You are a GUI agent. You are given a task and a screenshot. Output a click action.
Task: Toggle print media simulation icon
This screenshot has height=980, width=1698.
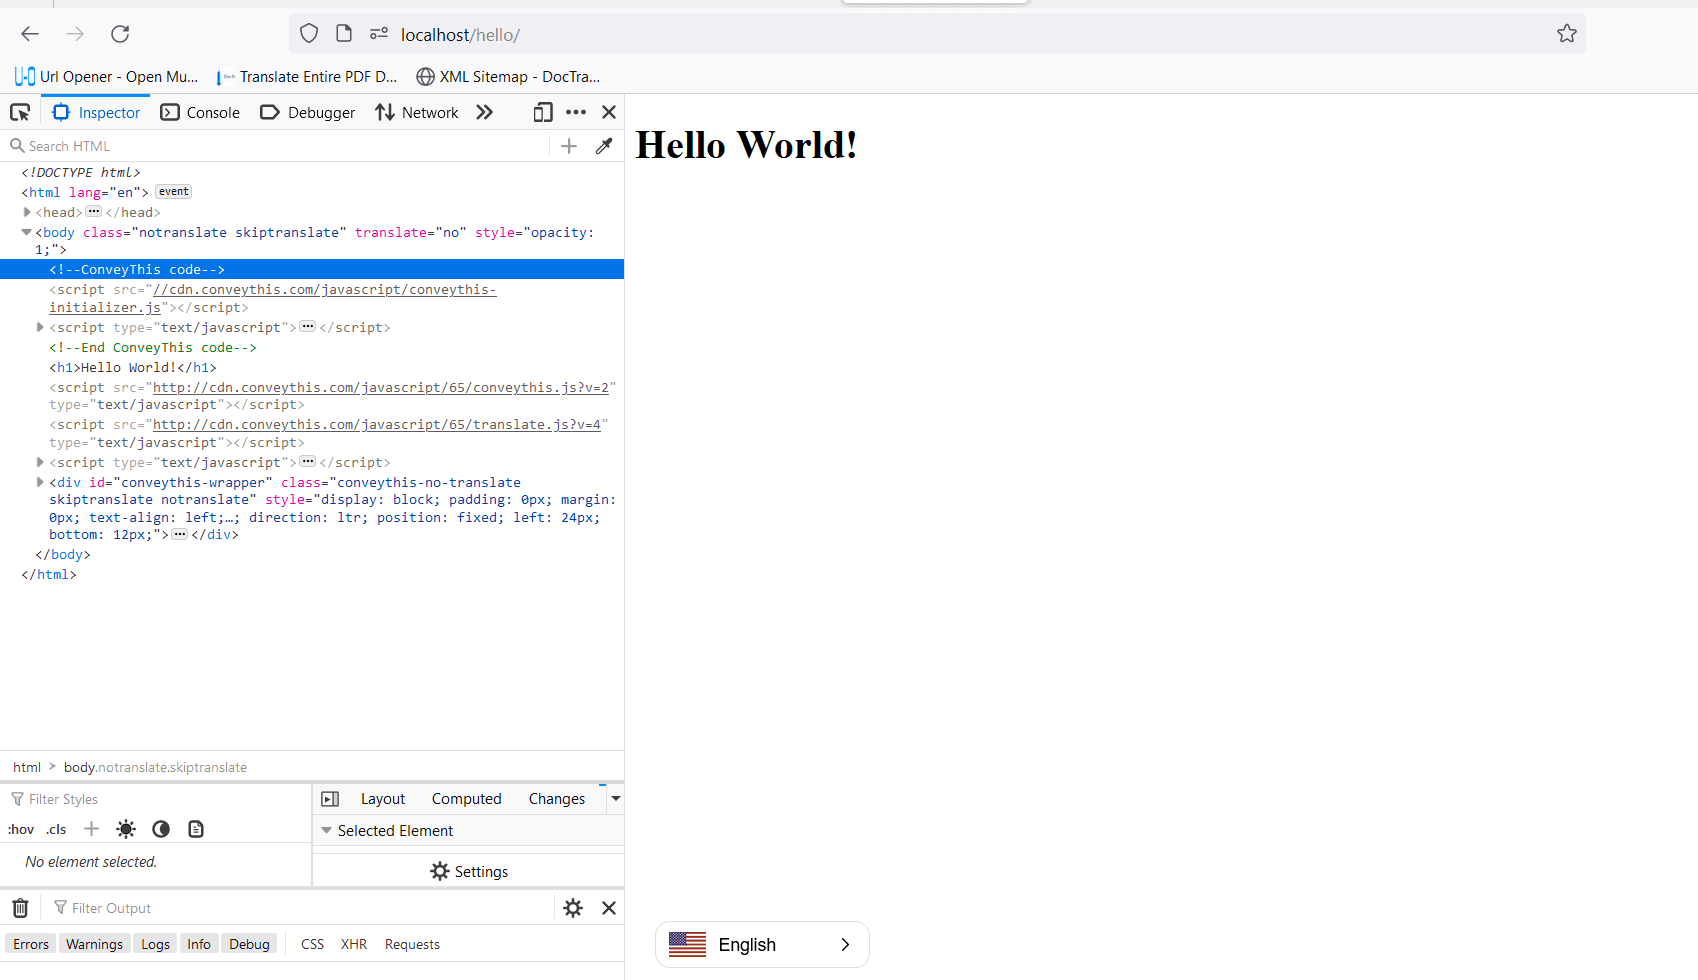(x=196, y=829)
